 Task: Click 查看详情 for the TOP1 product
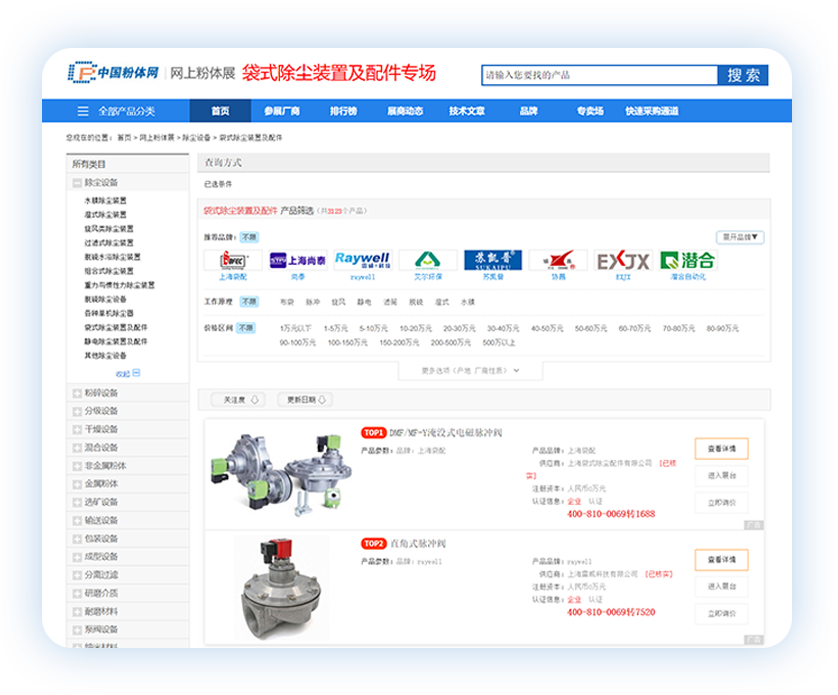pos(721,449)
